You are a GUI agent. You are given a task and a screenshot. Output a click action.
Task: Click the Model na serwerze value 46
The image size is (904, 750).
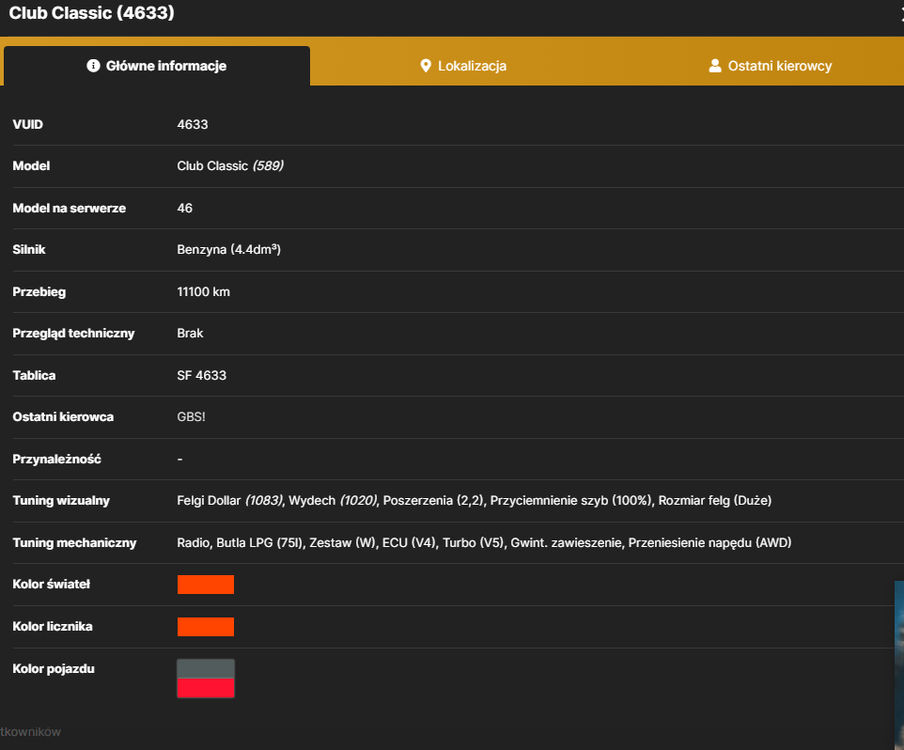pos(184,208)
